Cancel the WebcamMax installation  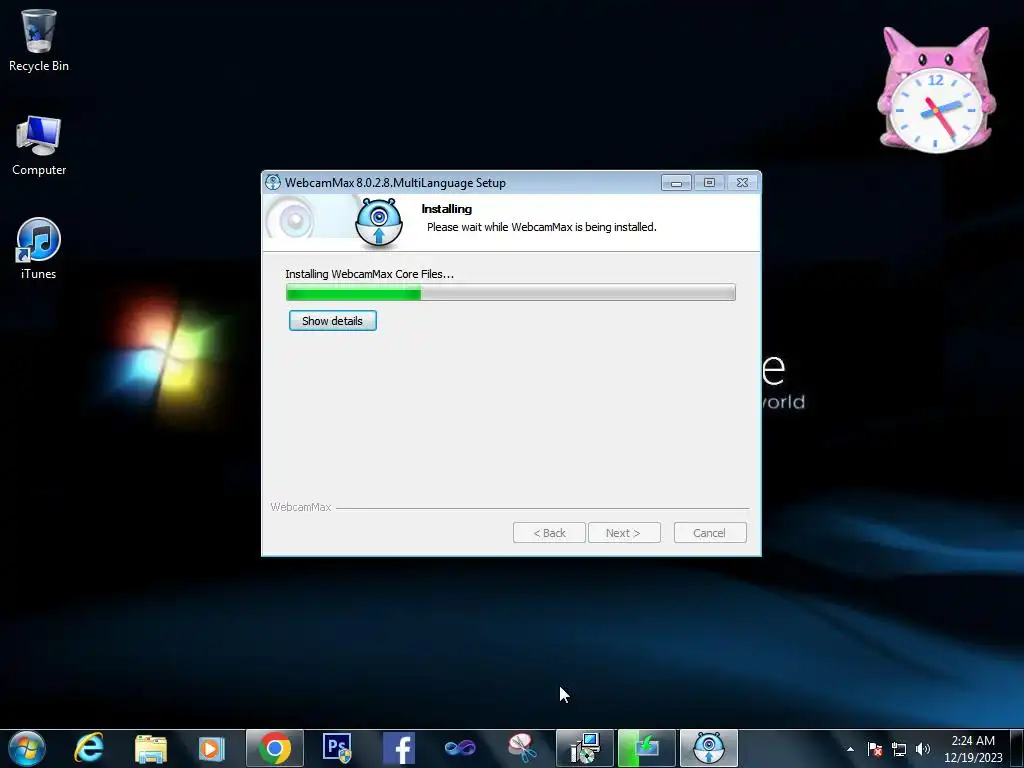point(710,533)
